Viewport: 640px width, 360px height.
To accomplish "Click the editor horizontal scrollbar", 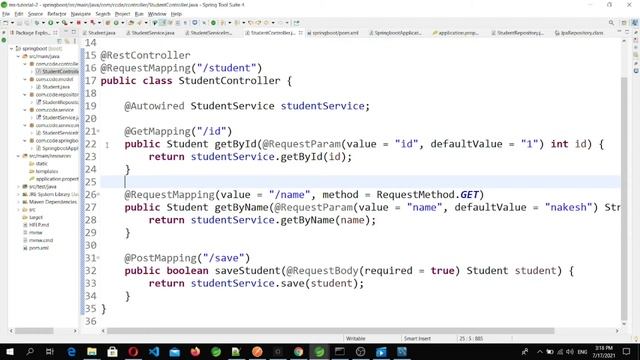I will coord(331,331).
